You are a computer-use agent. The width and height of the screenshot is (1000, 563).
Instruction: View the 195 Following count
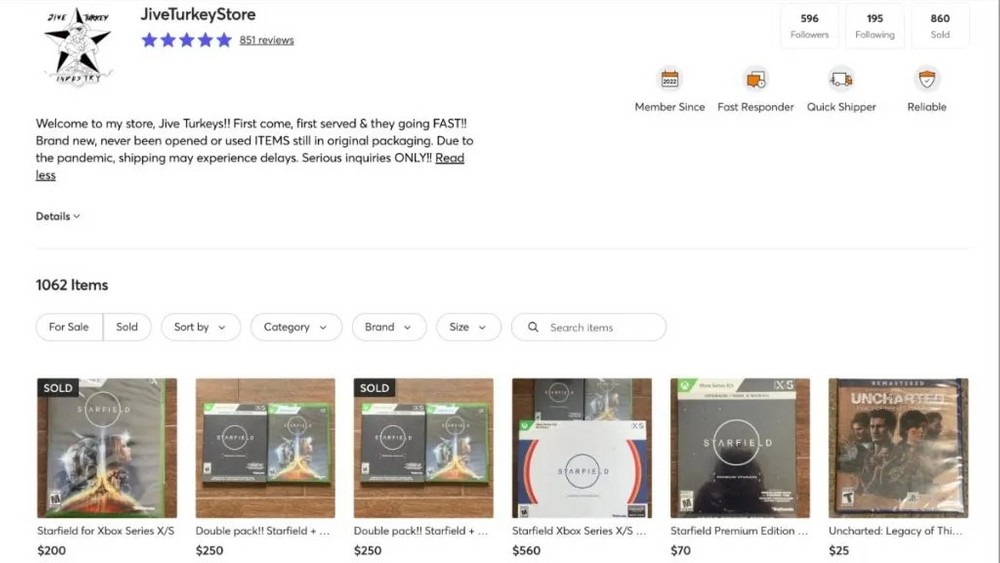(x=875, y=26)
